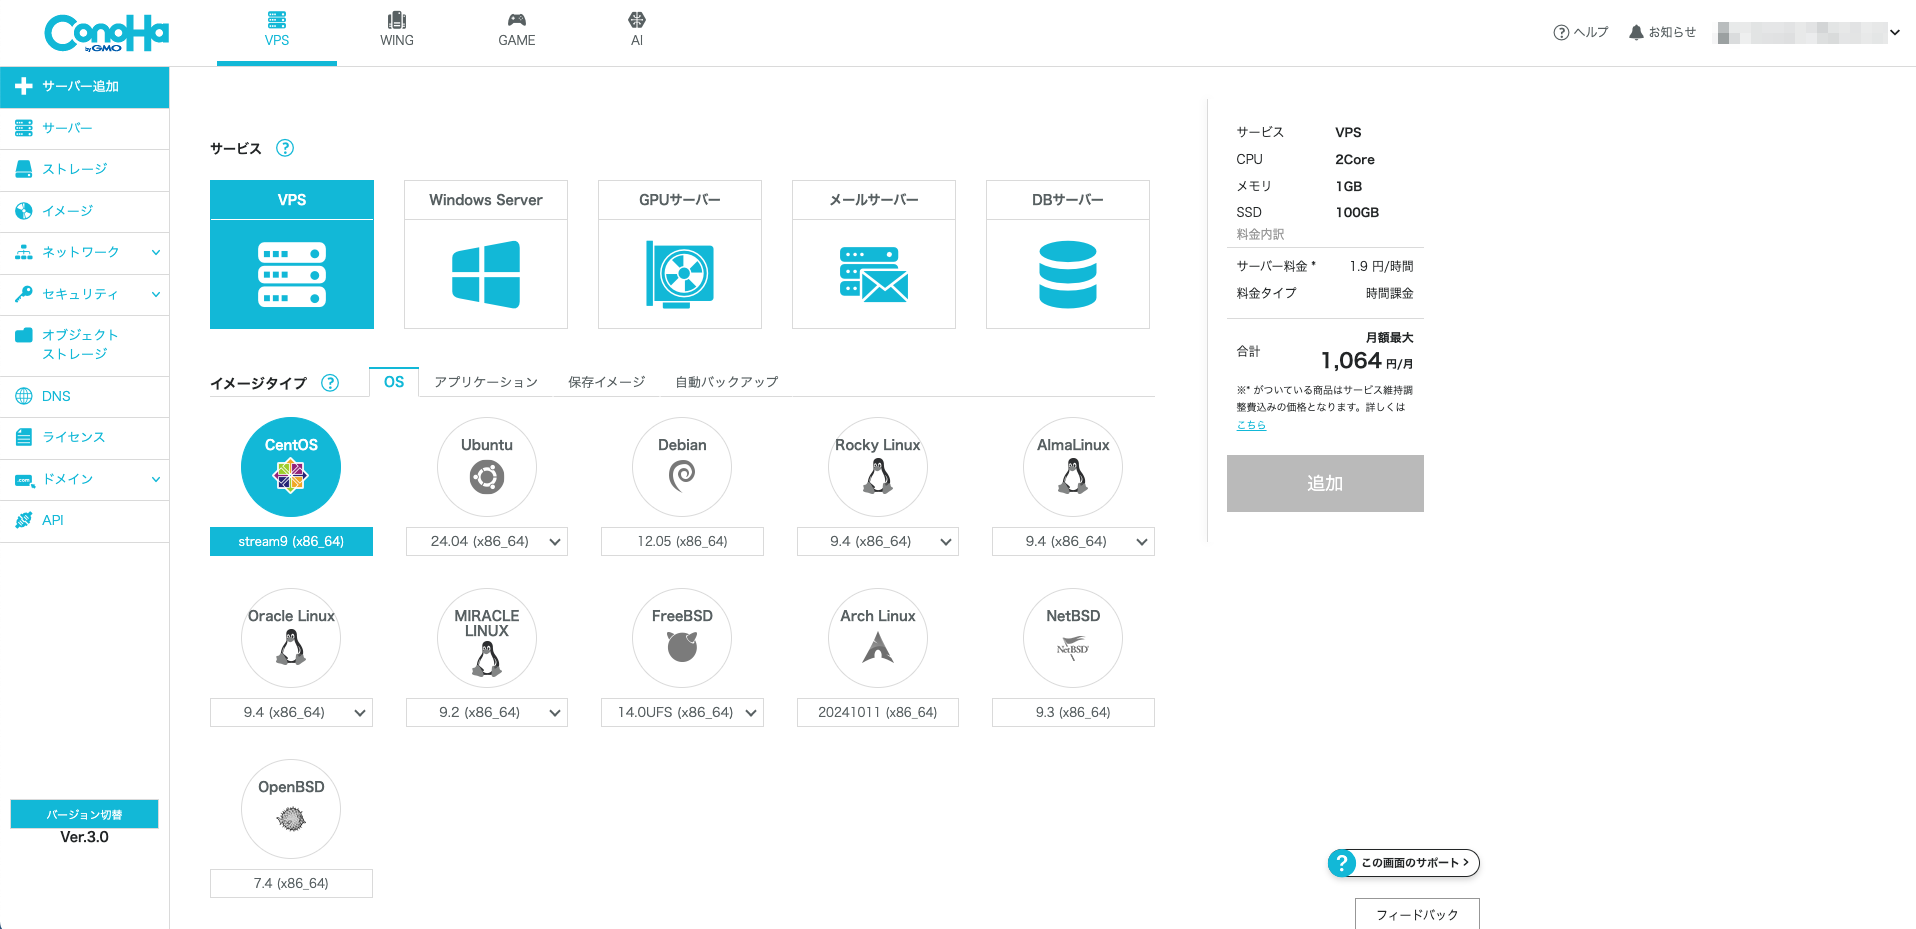Open the ストレージ section in the sidebar
The height and width of the screenshot is (929, 1916).
[84, 169]
